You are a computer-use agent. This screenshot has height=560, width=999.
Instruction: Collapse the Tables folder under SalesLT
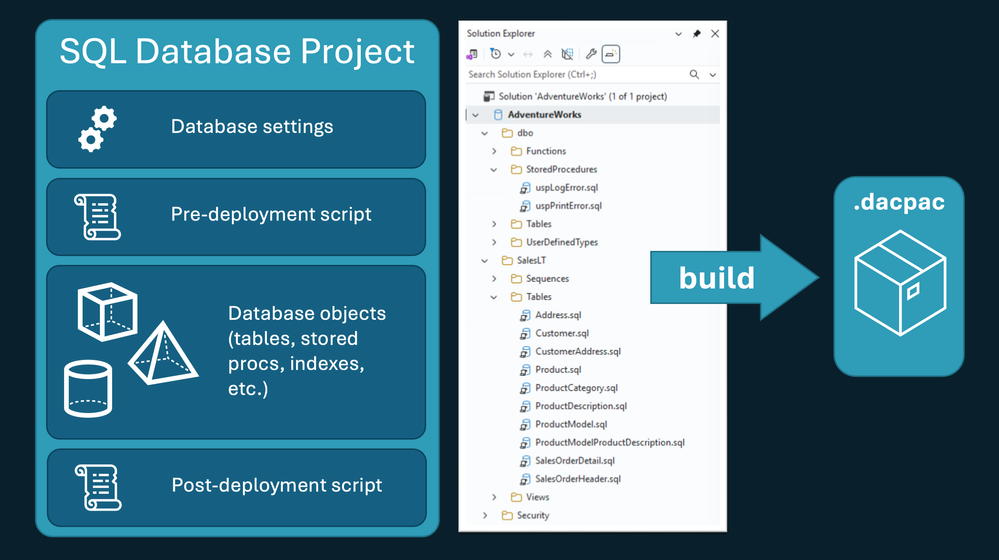pos(494,297)
